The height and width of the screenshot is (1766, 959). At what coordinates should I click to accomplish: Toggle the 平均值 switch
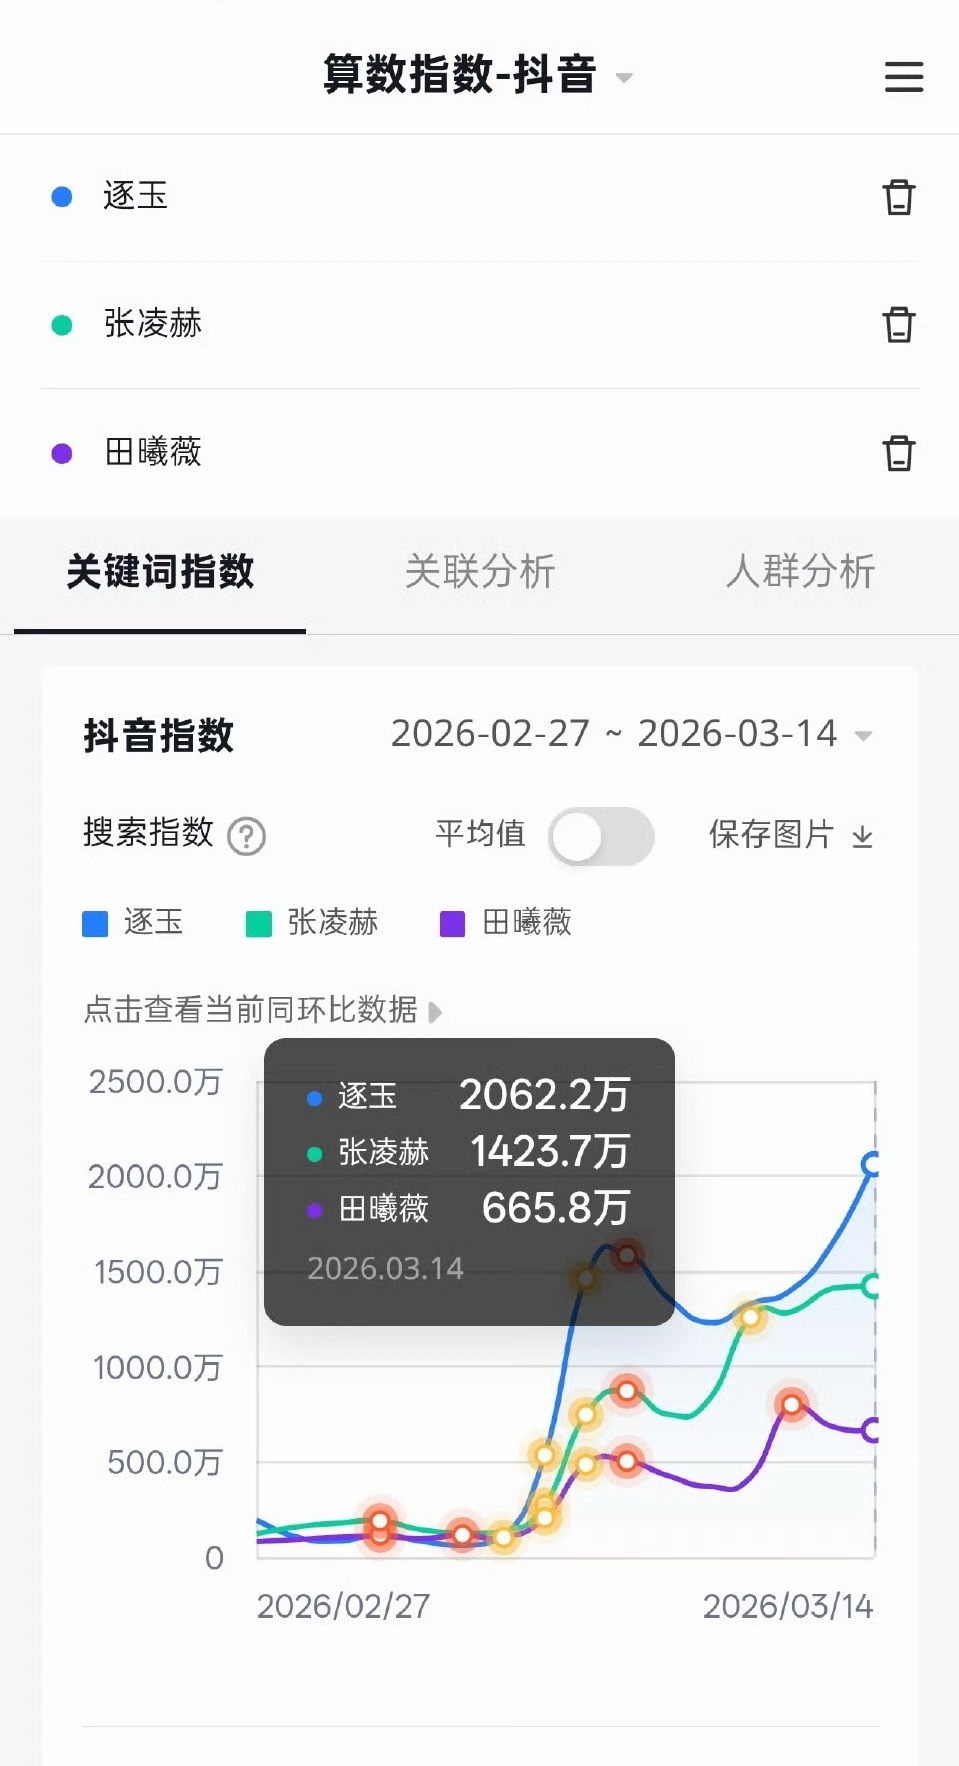[x=601, y=836]
